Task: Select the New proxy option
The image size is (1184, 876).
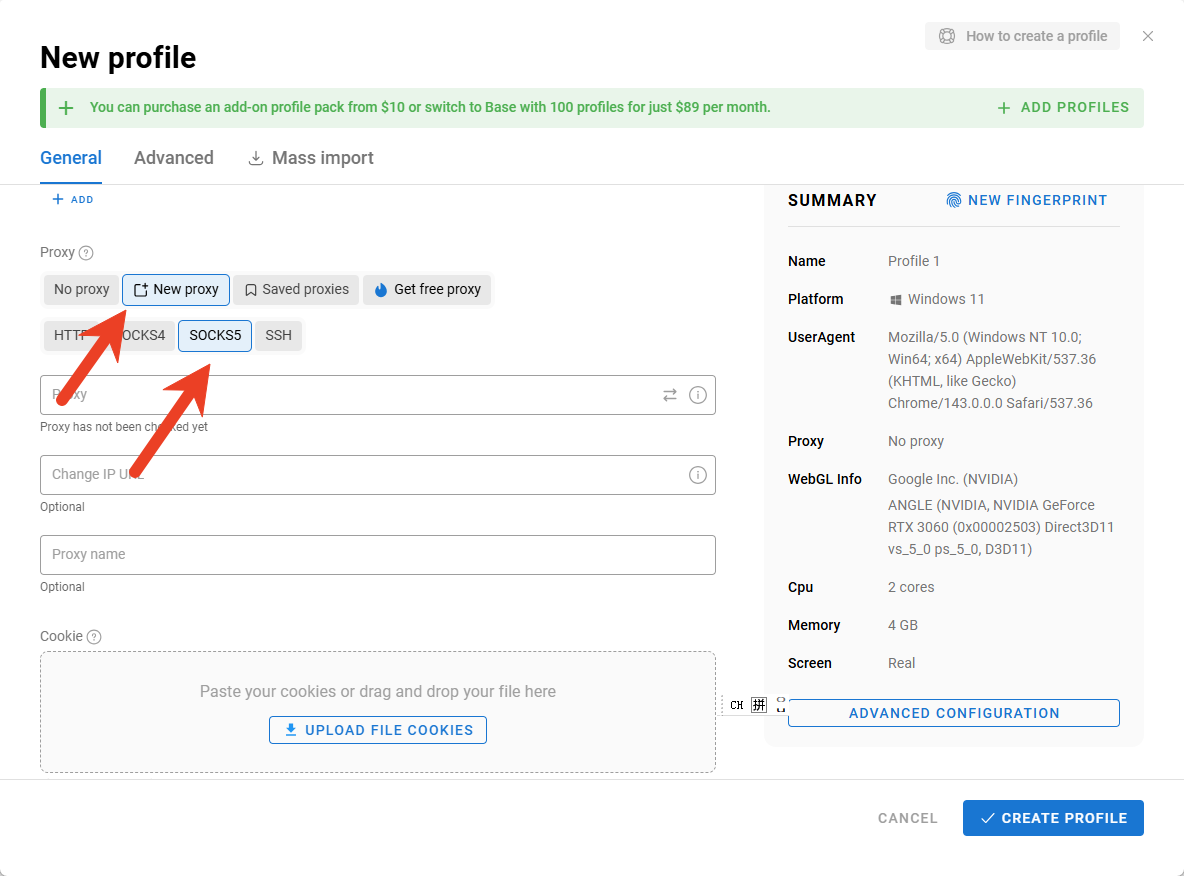Action: click(x=176, y=290)
